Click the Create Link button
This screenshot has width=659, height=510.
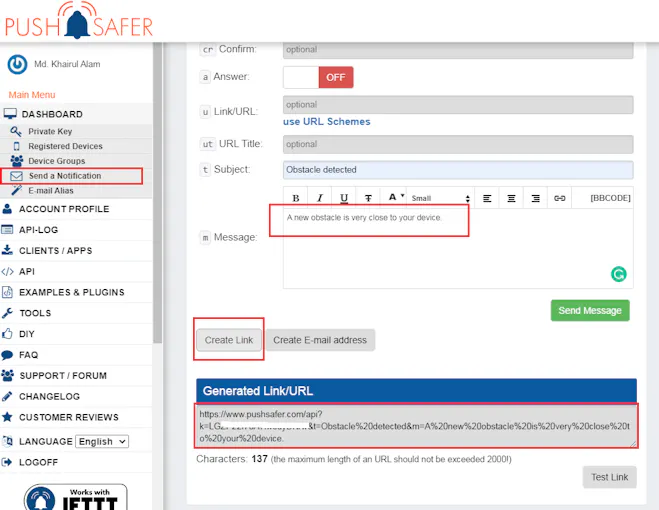[229, 340]
